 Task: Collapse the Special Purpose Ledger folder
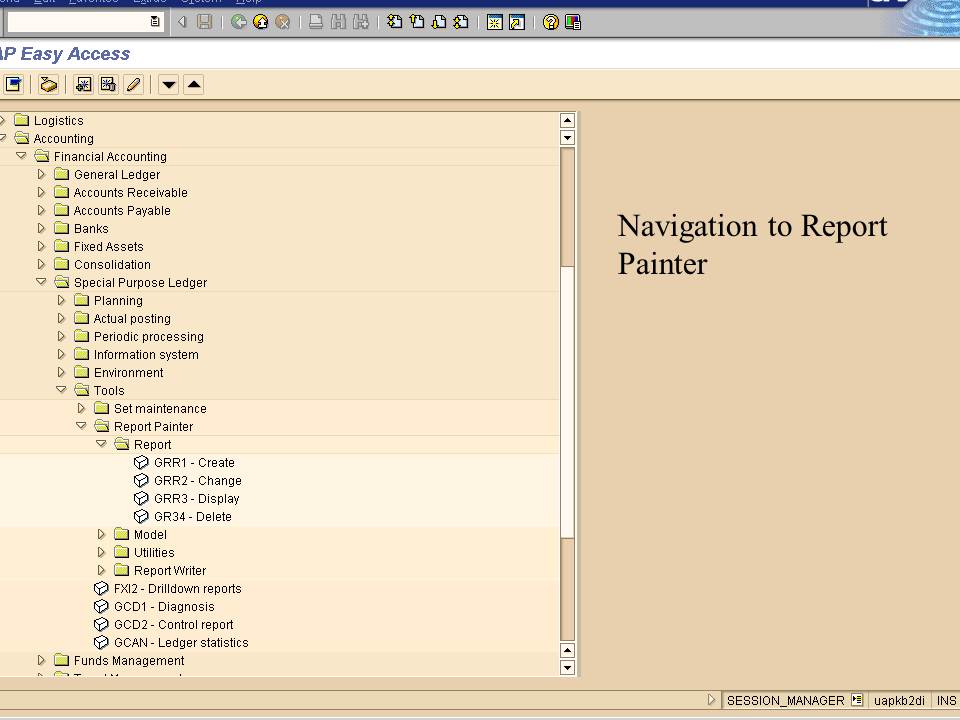(x=42, y=282)
